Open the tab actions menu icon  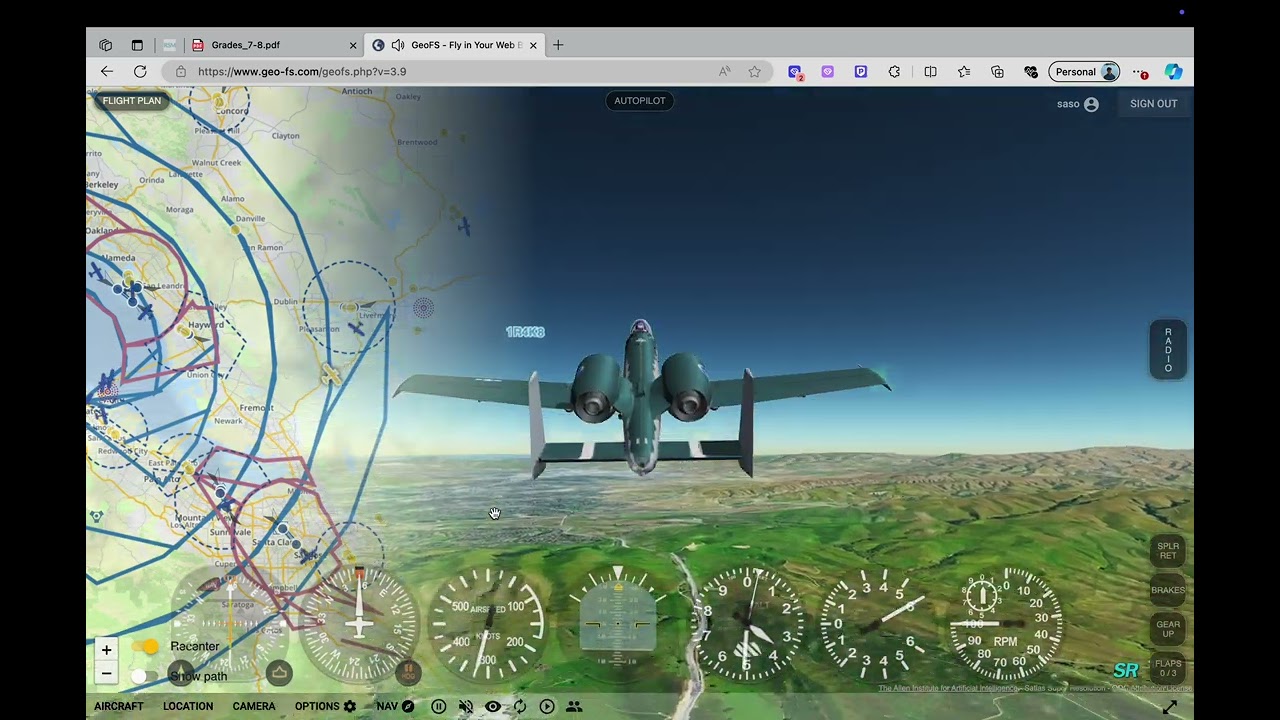point(137,45)
